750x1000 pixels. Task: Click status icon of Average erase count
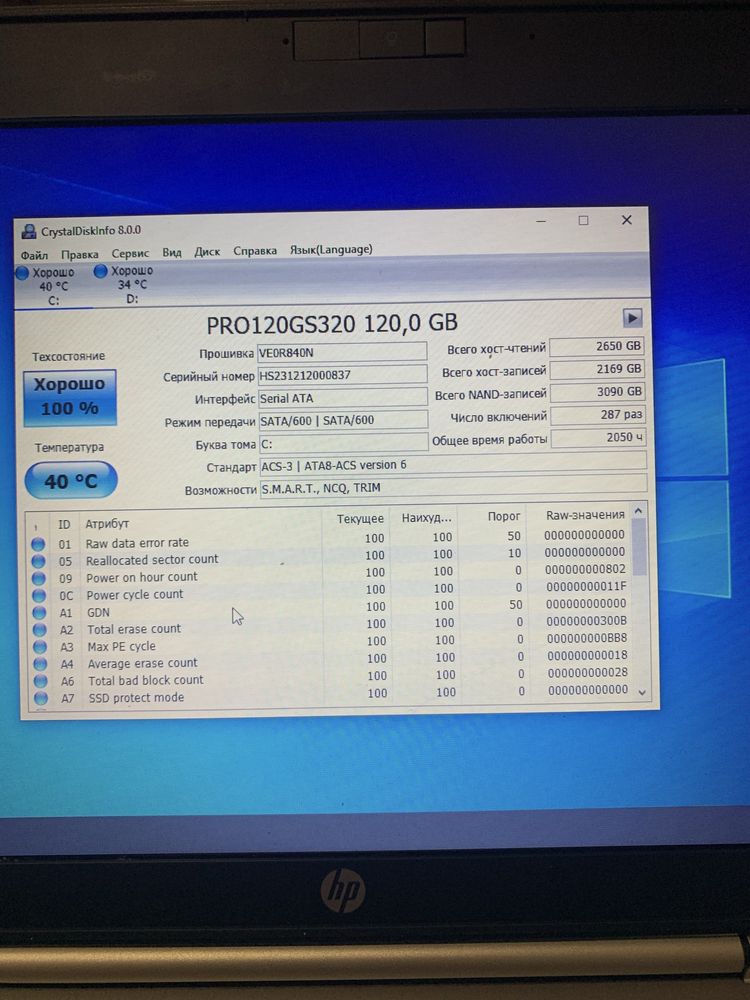(x=41, y=664)
